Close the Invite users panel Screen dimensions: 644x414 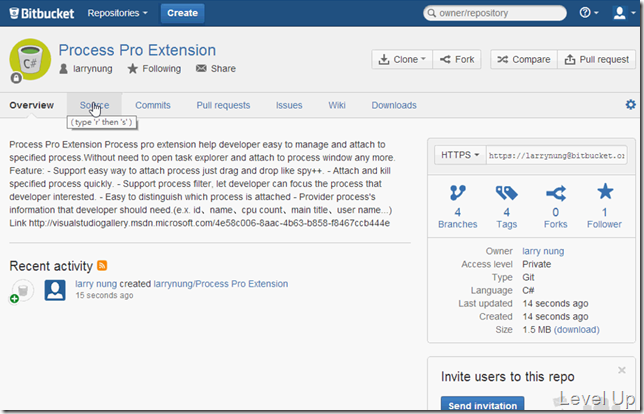[x=622, y=370]
